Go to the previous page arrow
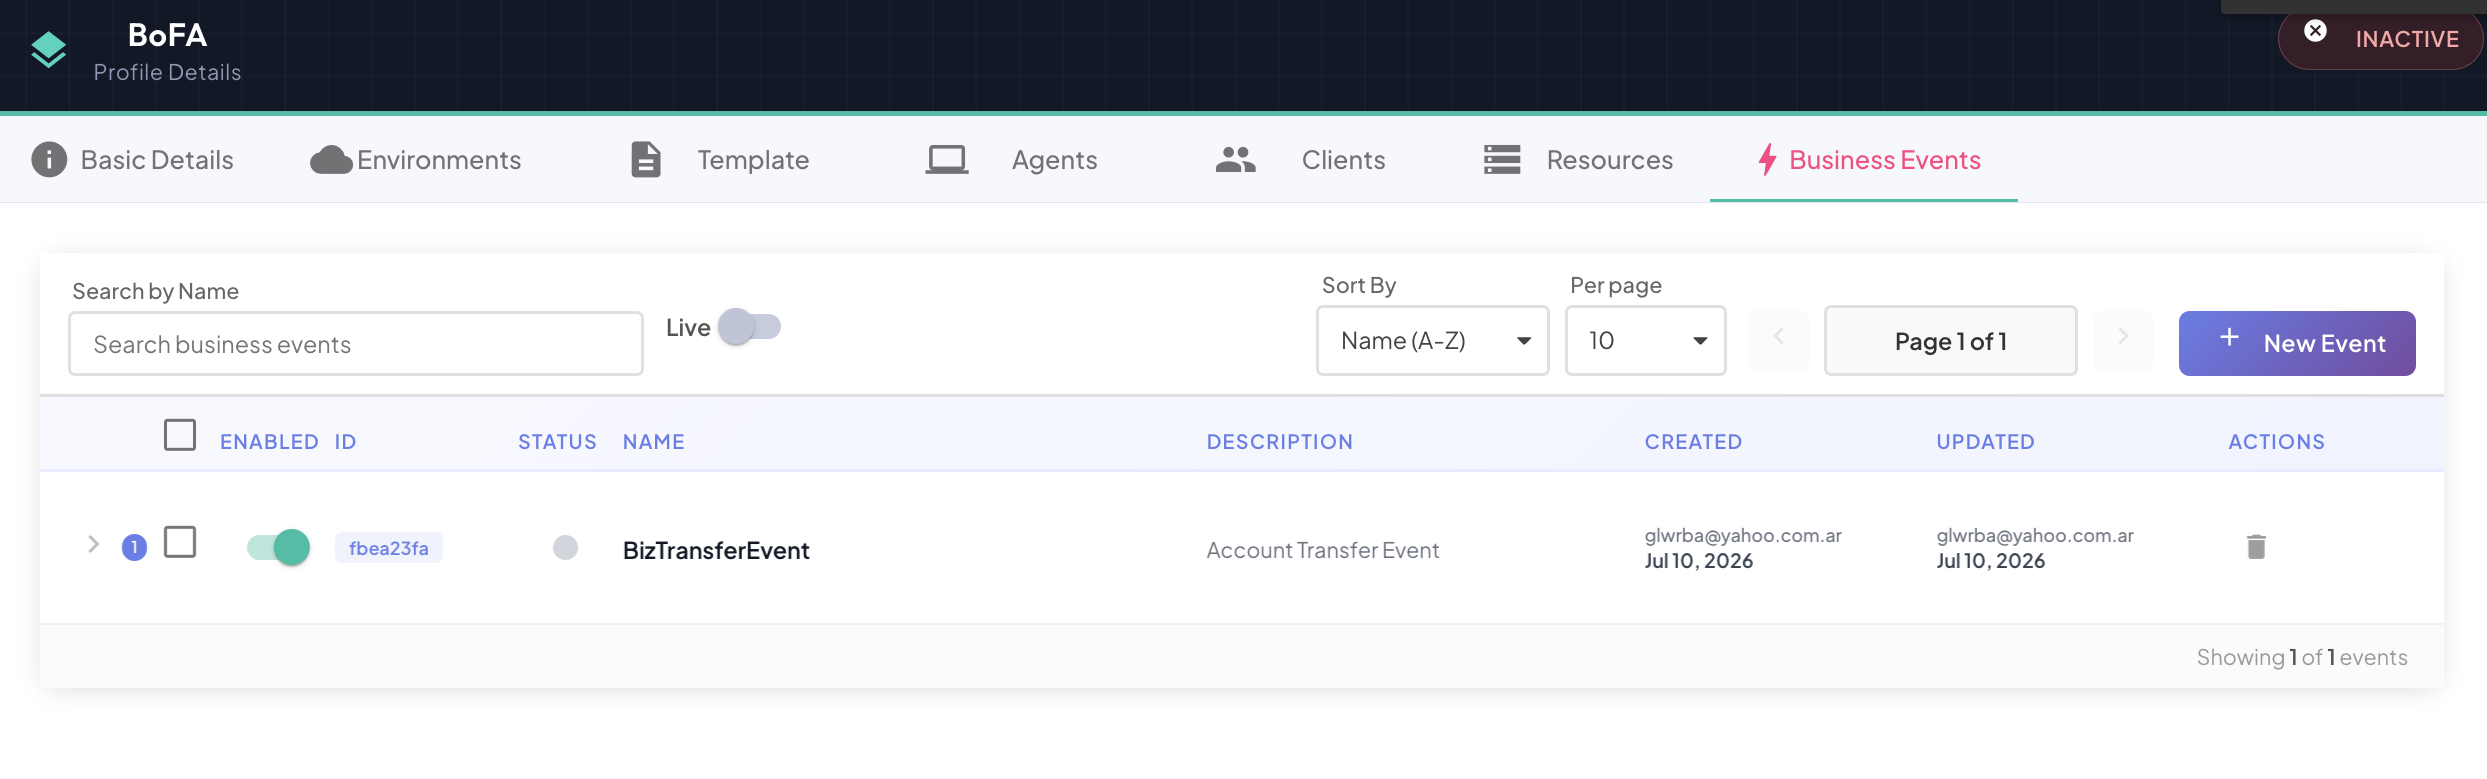 coord(1778,340)
